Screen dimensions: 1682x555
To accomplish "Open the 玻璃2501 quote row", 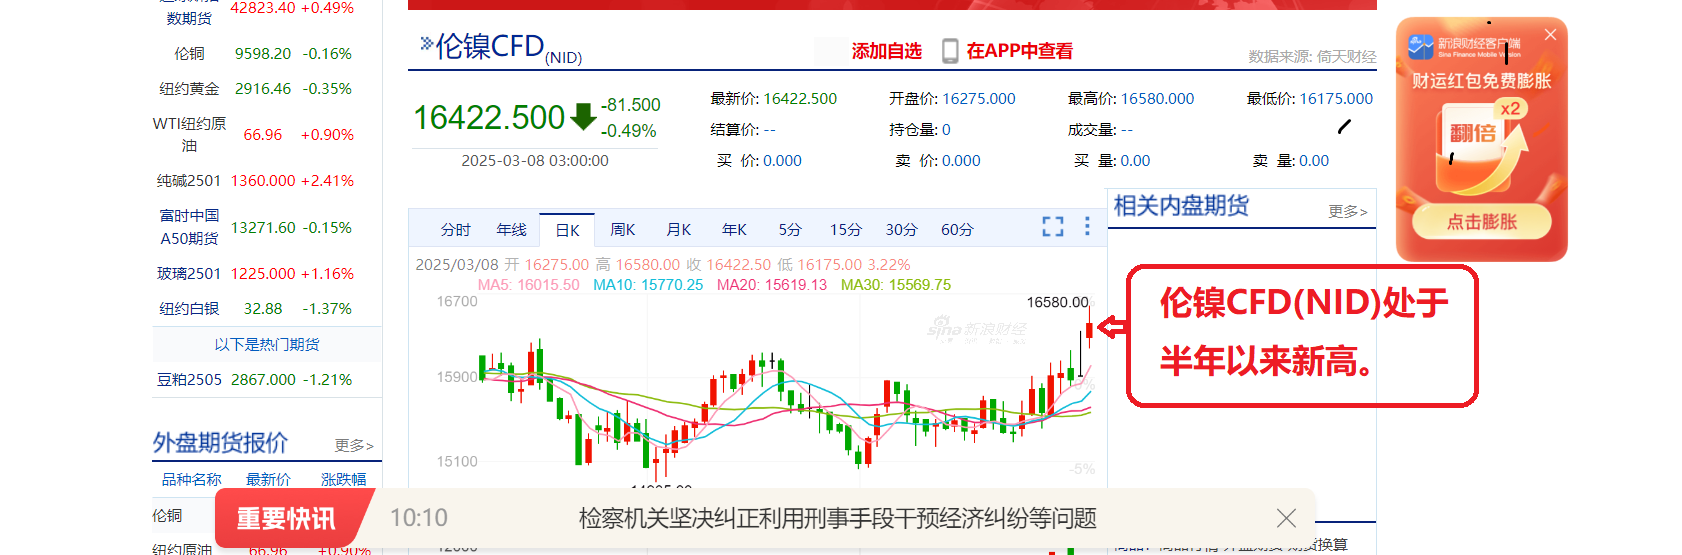I will click(267, 274).
